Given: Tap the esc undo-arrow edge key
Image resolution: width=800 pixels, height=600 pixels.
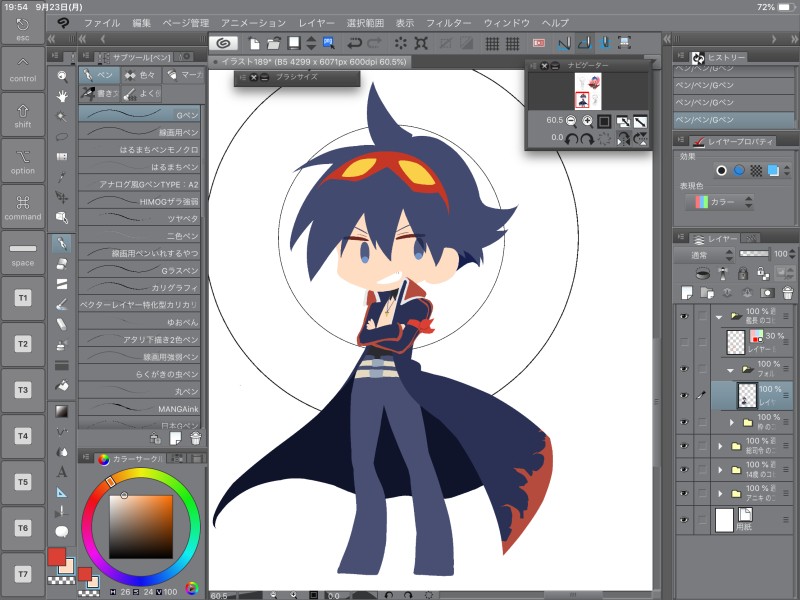Looking at the screenshot, I should point(22,29).
